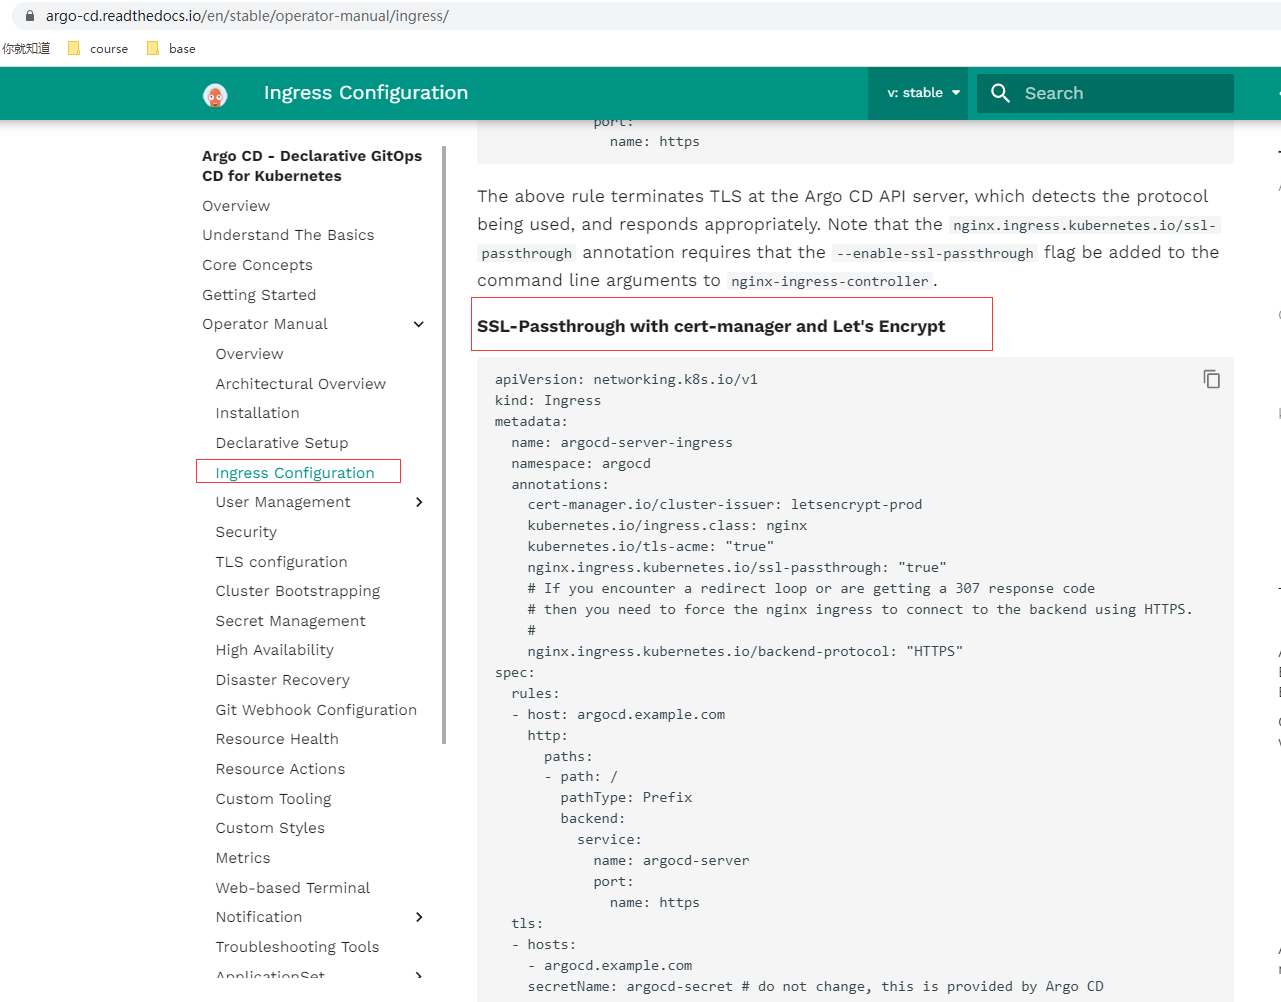1281x1002 pixels.
Task: Open Architectural Overview page
Action: pos(300,384)
